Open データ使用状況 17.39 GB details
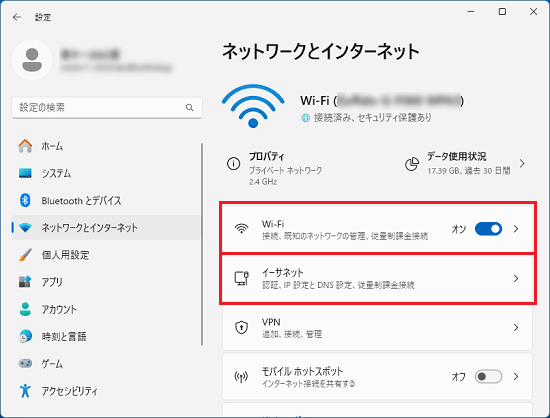The width and height of the screenshot is (550, 418). coord(466,163)
